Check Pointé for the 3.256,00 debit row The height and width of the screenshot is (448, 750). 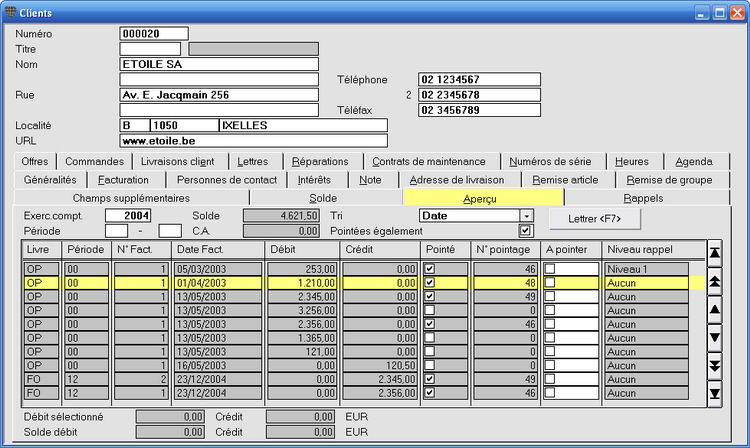pos(430,310)
